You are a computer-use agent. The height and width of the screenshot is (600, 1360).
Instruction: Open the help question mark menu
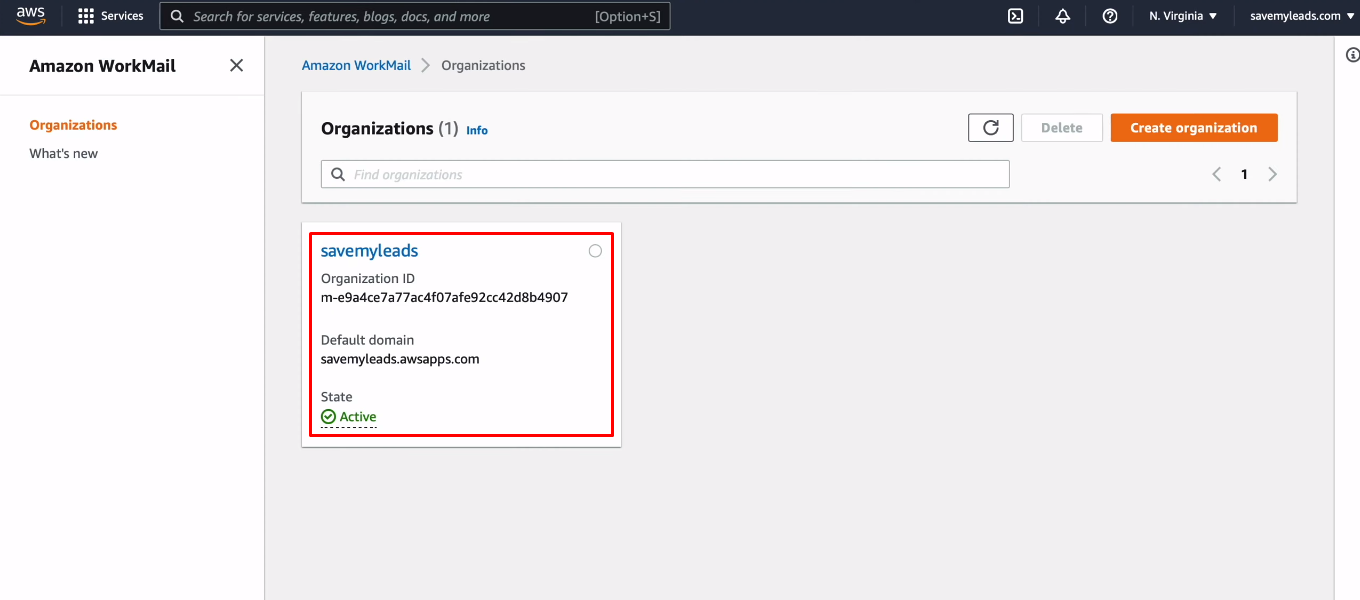point(1109,16)
